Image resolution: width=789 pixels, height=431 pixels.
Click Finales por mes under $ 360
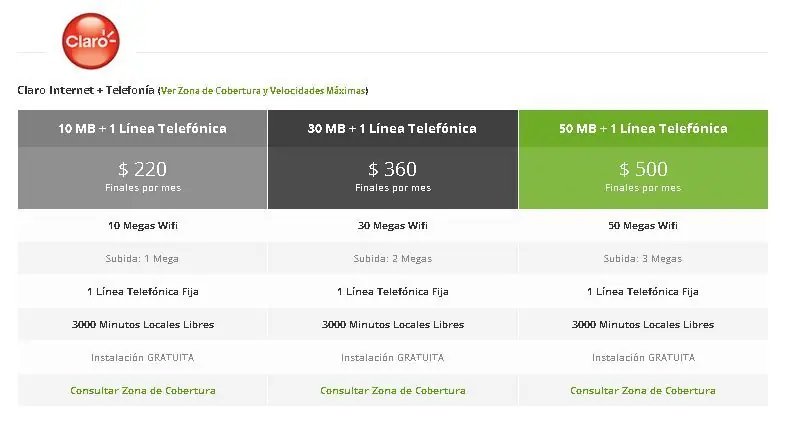[x=393, y=188]
